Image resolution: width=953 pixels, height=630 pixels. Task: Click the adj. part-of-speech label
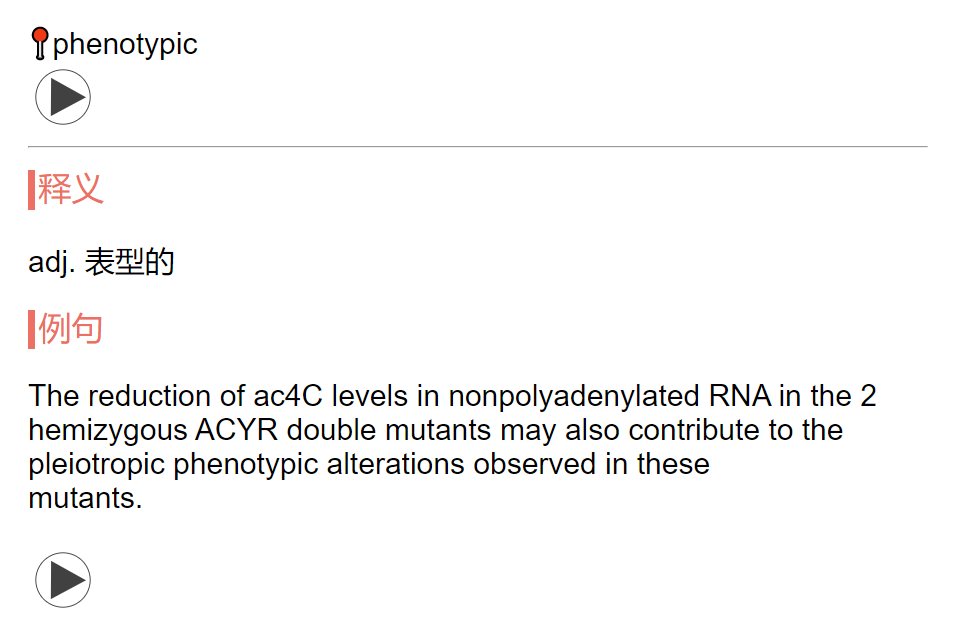click(x=52, y=262)
